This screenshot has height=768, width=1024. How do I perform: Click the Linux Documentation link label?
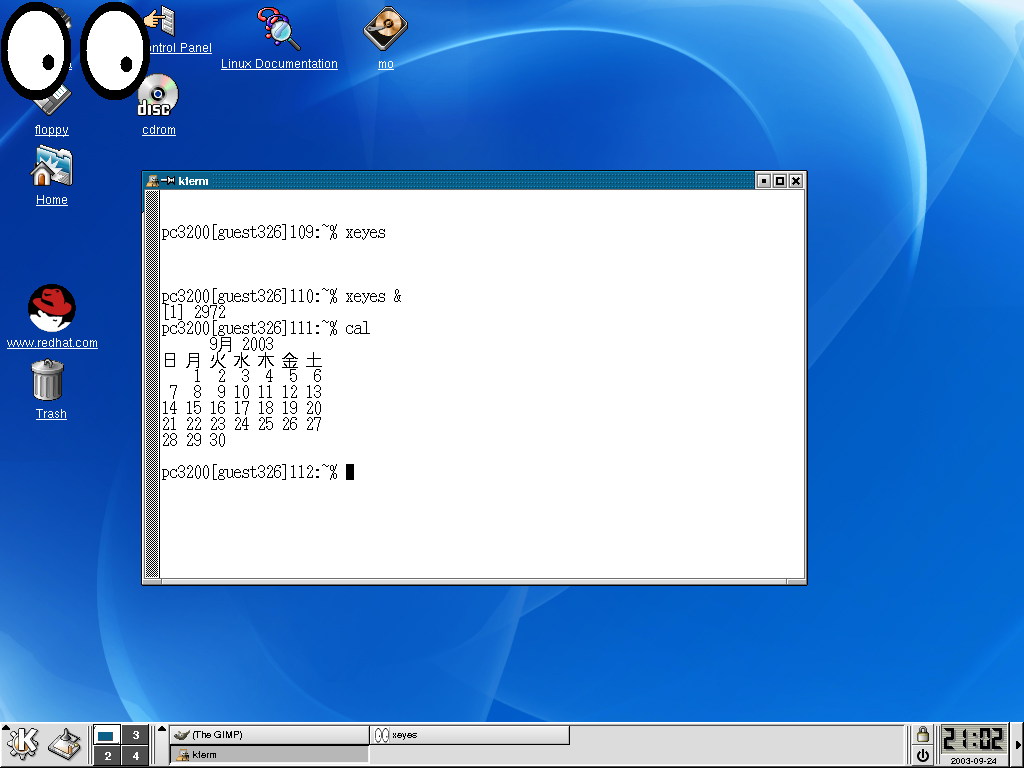pos(279,64)
